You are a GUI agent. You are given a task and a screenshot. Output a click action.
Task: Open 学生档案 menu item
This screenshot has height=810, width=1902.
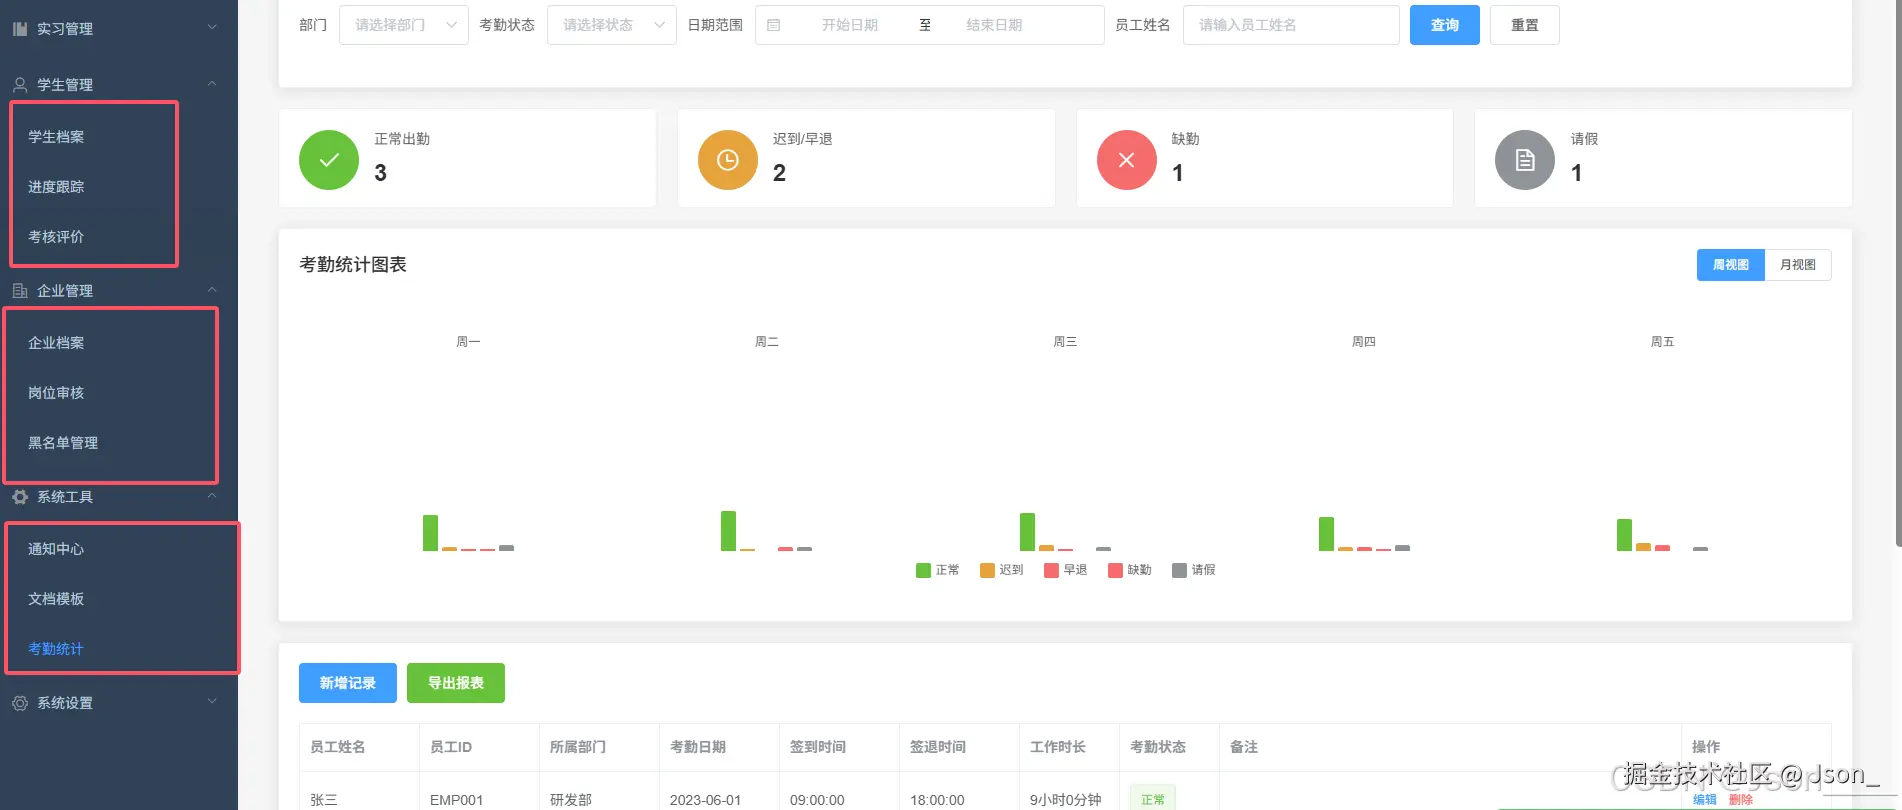click(x=56, y=137)
